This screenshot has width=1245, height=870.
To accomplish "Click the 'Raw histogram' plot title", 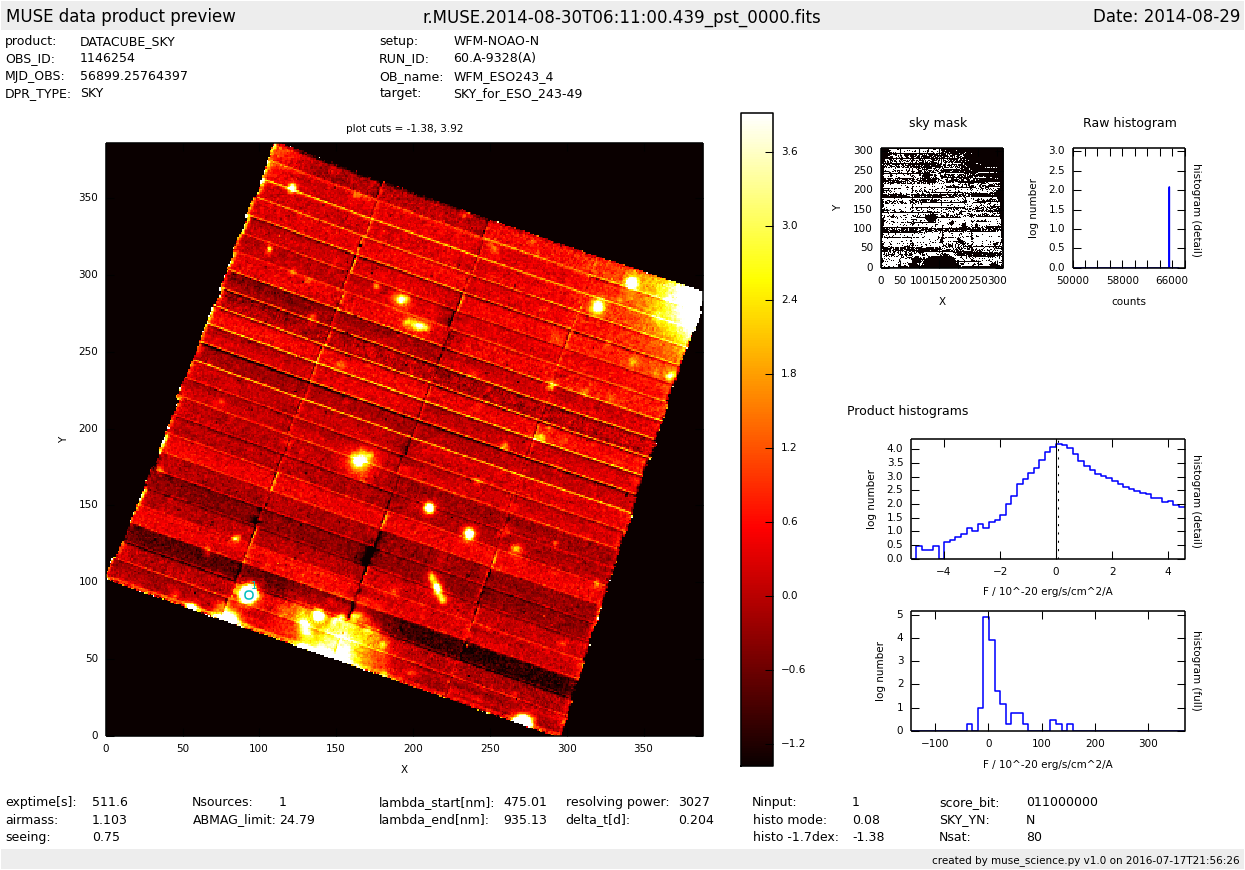I will [1130, 123].
